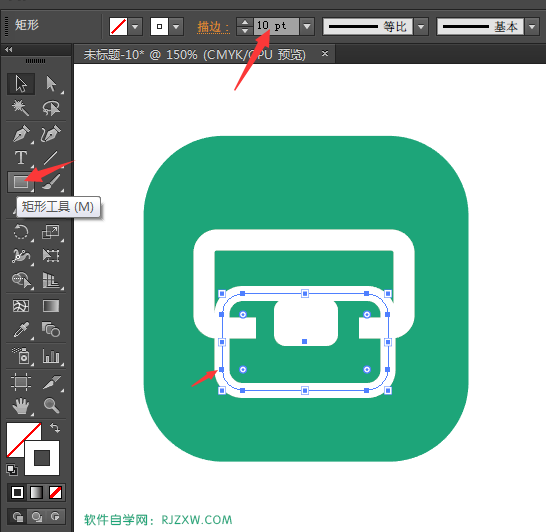
Task: Click the 10 pt stroke weight field
Action: click(276, 26)
